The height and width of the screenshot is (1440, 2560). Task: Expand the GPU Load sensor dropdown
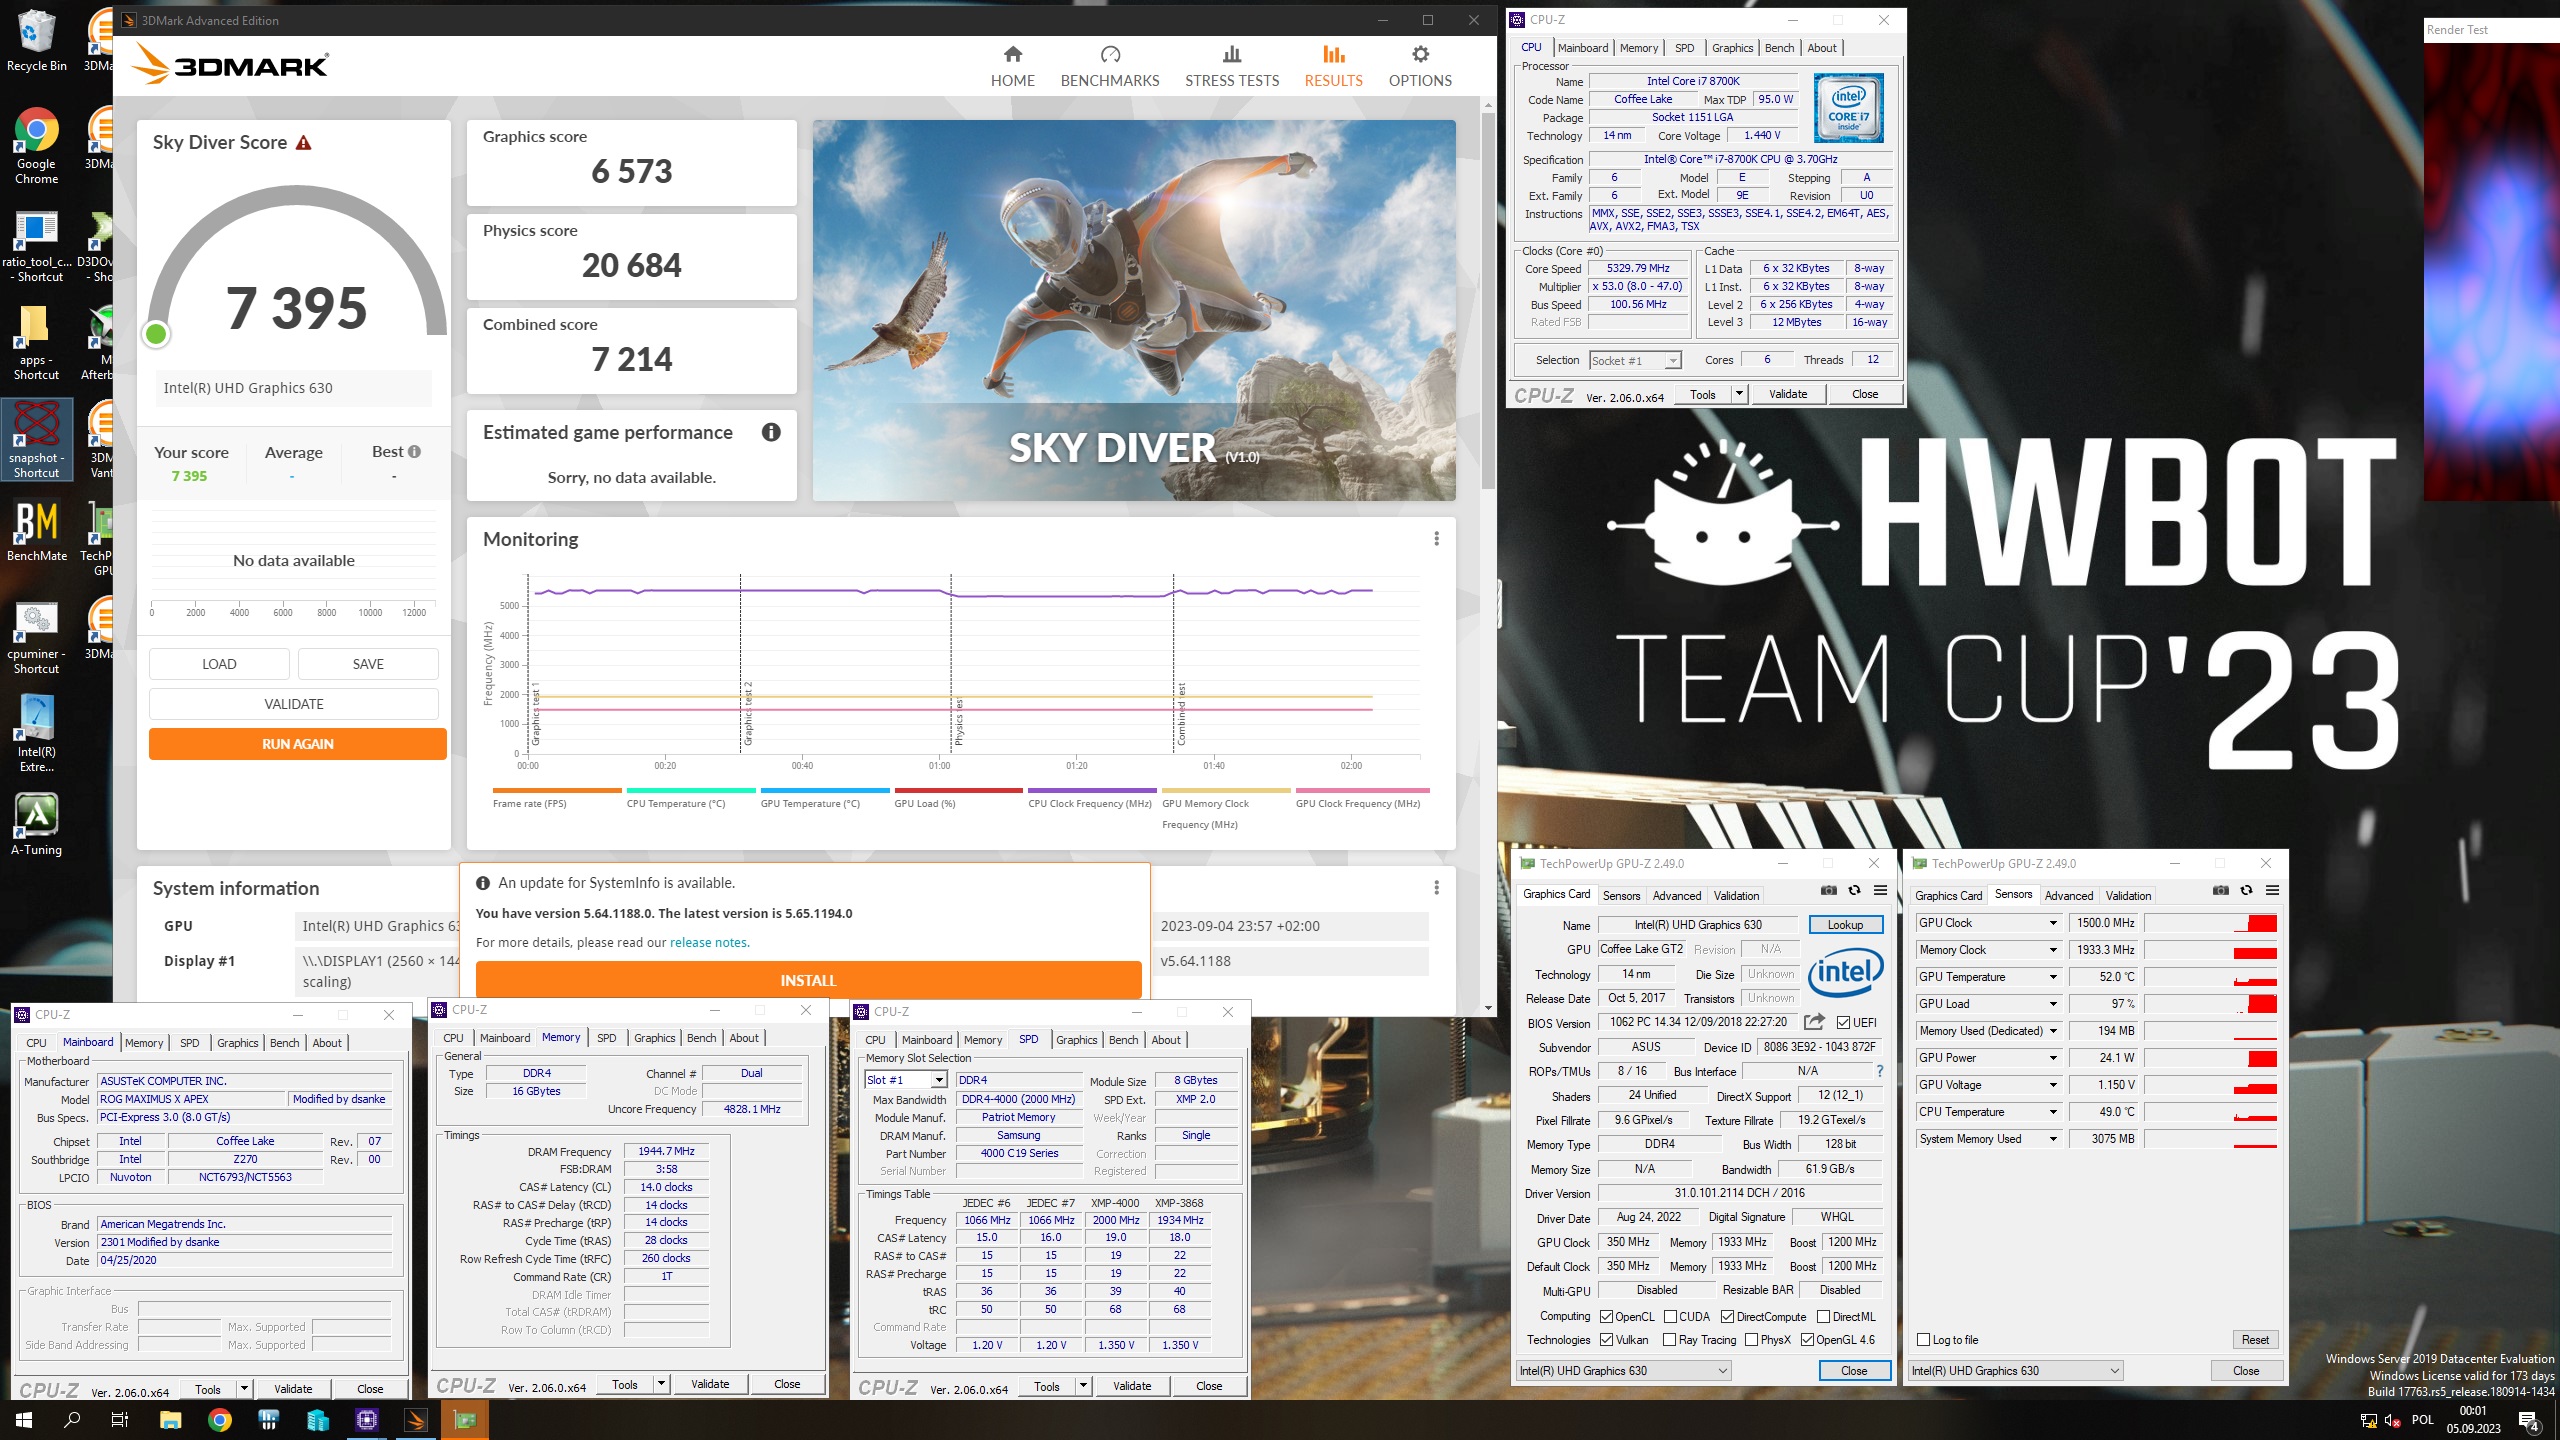[2053, 1004]
